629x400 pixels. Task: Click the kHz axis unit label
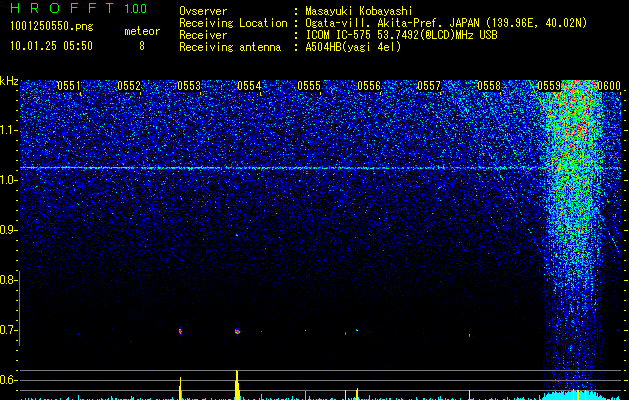tap(9, 81)
